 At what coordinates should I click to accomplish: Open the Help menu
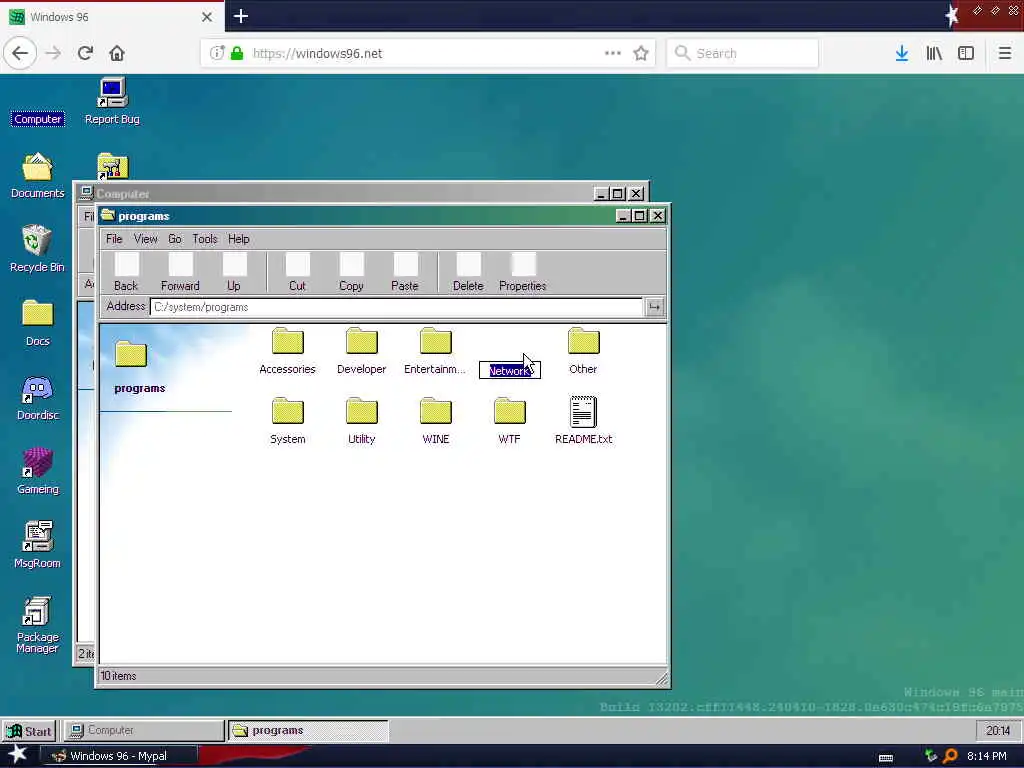[238, 239]
